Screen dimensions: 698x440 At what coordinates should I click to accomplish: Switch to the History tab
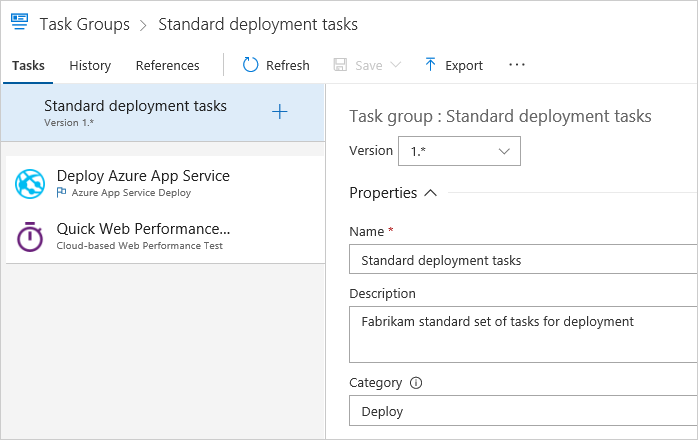[90, 65]
